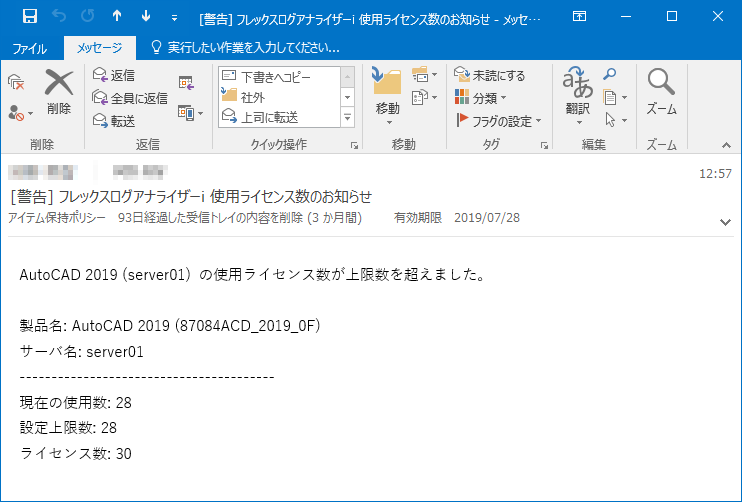Open the ファイル tab
The image size is (742, 502).
(30, 48)
